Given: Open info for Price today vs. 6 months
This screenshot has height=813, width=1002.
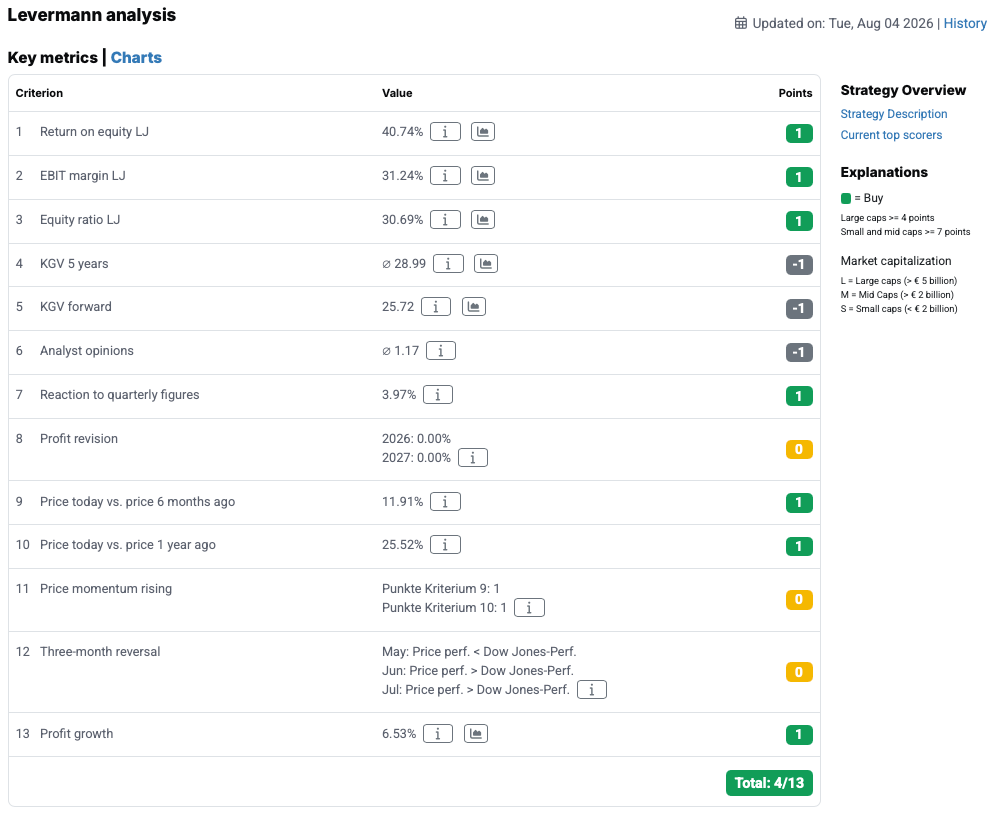Looking at the screenshot, I should pyautogui.click(x=445, y=502).
